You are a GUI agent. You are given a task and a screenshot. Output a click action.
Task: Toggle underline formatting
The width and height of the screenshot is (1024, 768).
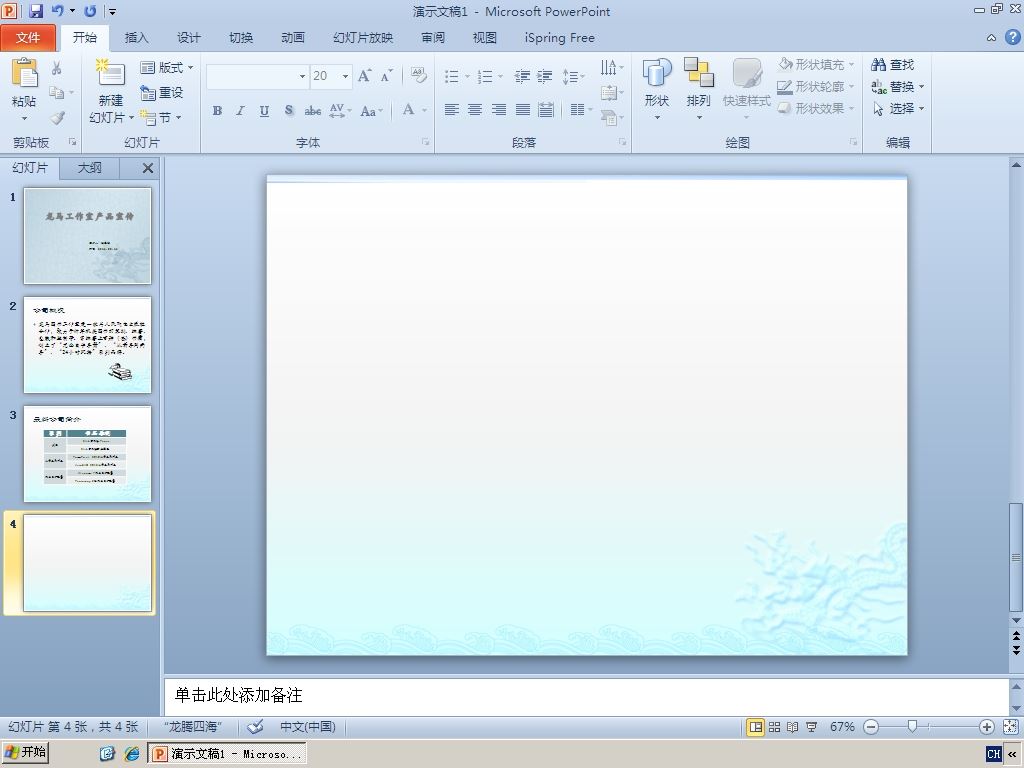coord(264,110)
